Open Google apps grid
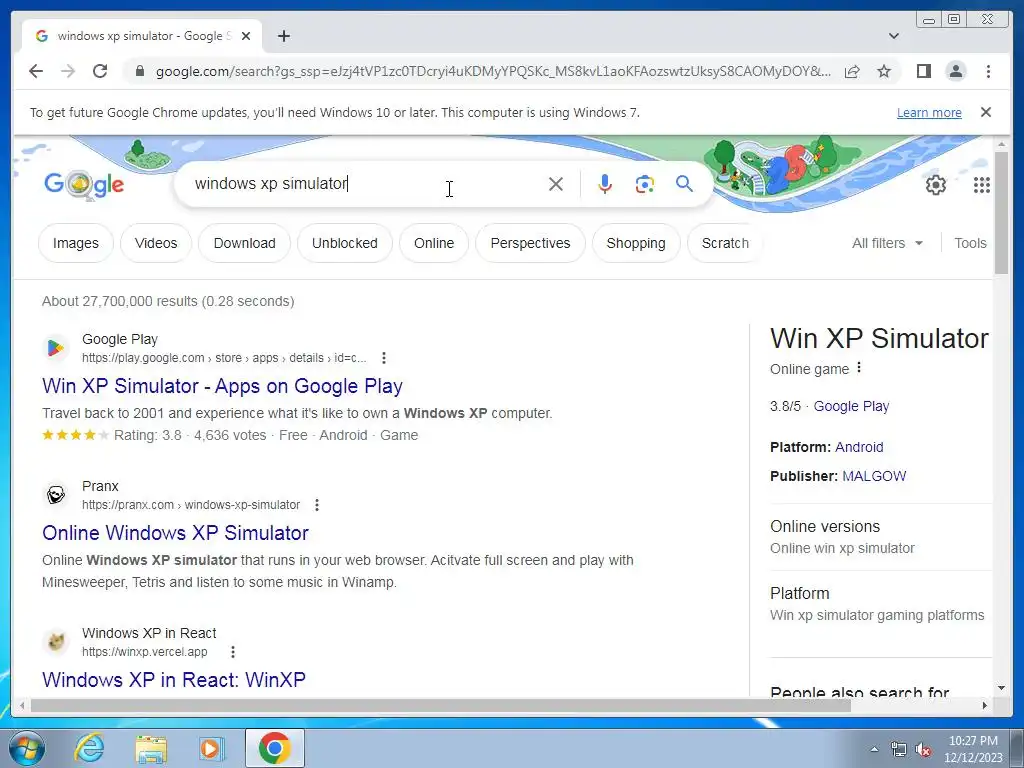 click(x=981, y=185)
